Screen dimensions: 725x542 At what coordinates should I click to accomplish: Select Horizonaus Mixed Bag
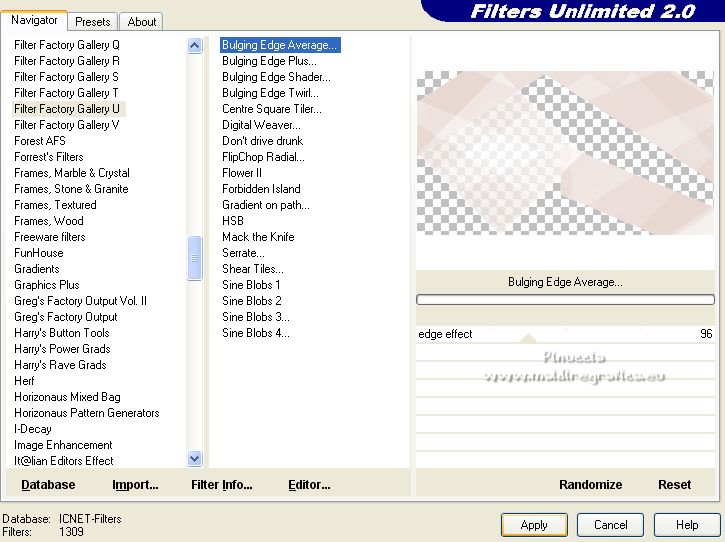pyautogui.click(x=67, y=397)
